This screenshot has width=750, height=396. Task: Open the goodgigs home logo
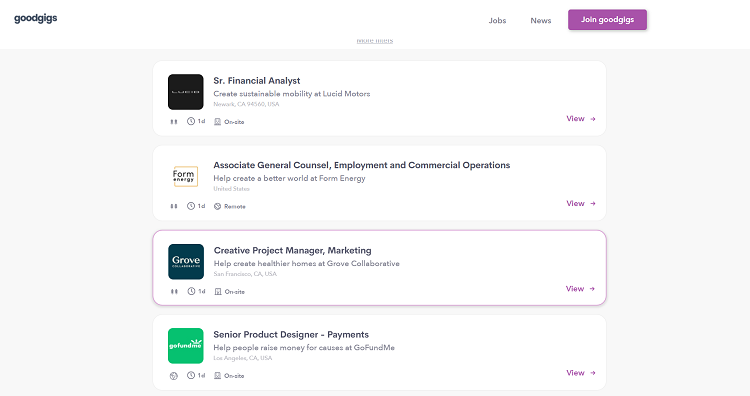point(35,18)
